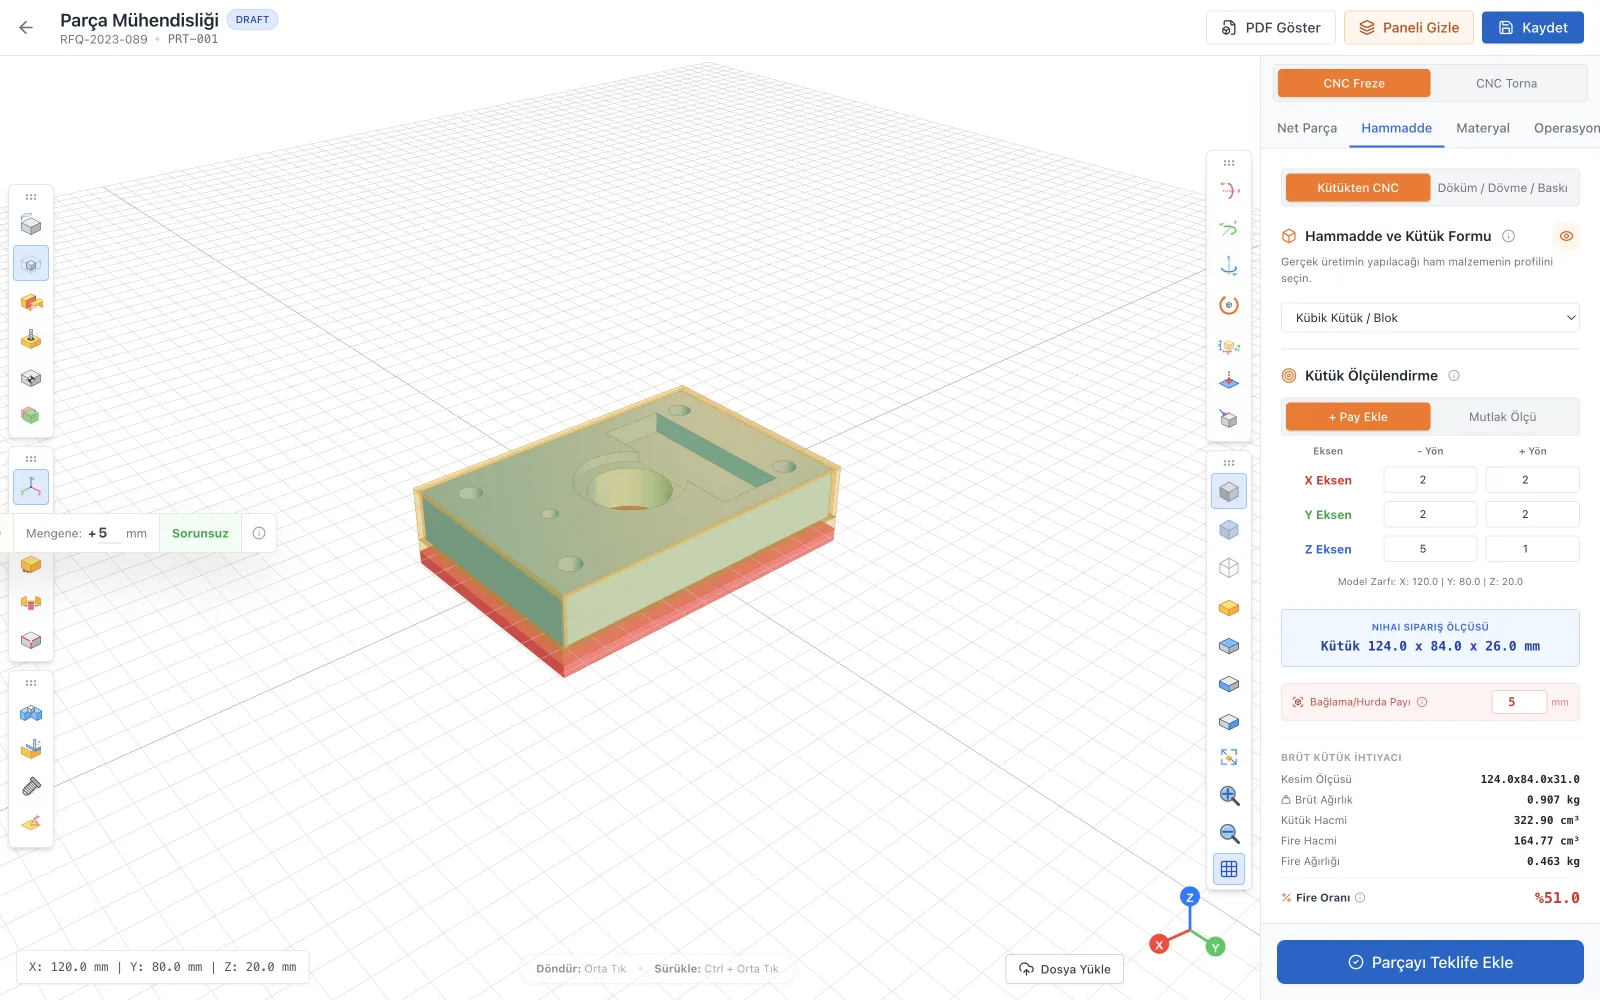Select the blue-top block view icon
The image size is (1600, 1000).
tap(1229, 646)
